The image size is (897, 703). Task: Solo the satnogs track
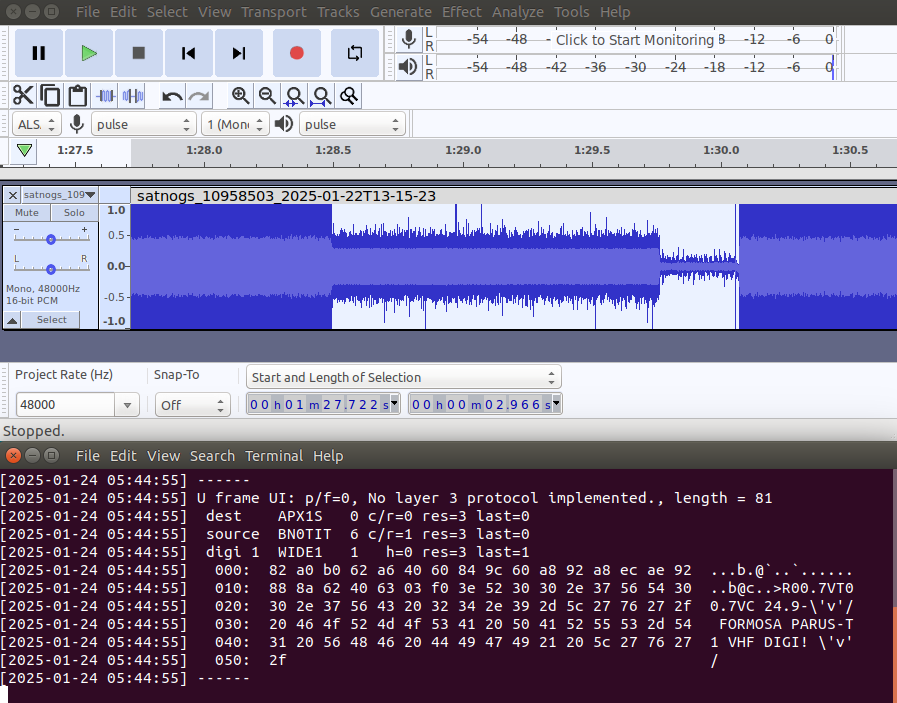click(x=74, y=213)
